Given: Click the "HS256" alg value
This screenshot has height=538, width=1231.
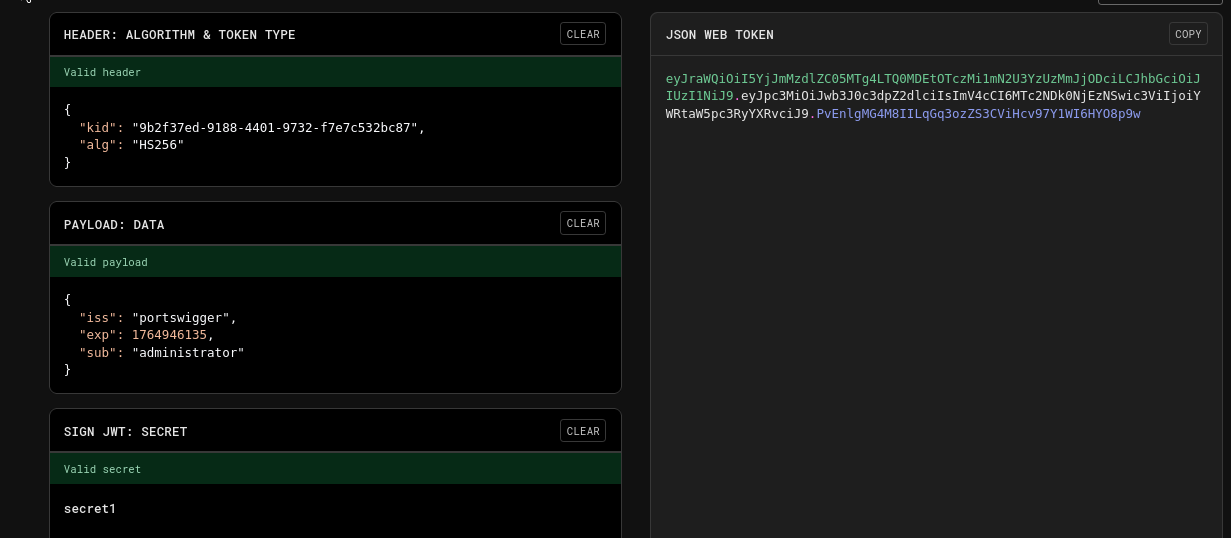Looking at the screenshot, I should click(158, 145).
